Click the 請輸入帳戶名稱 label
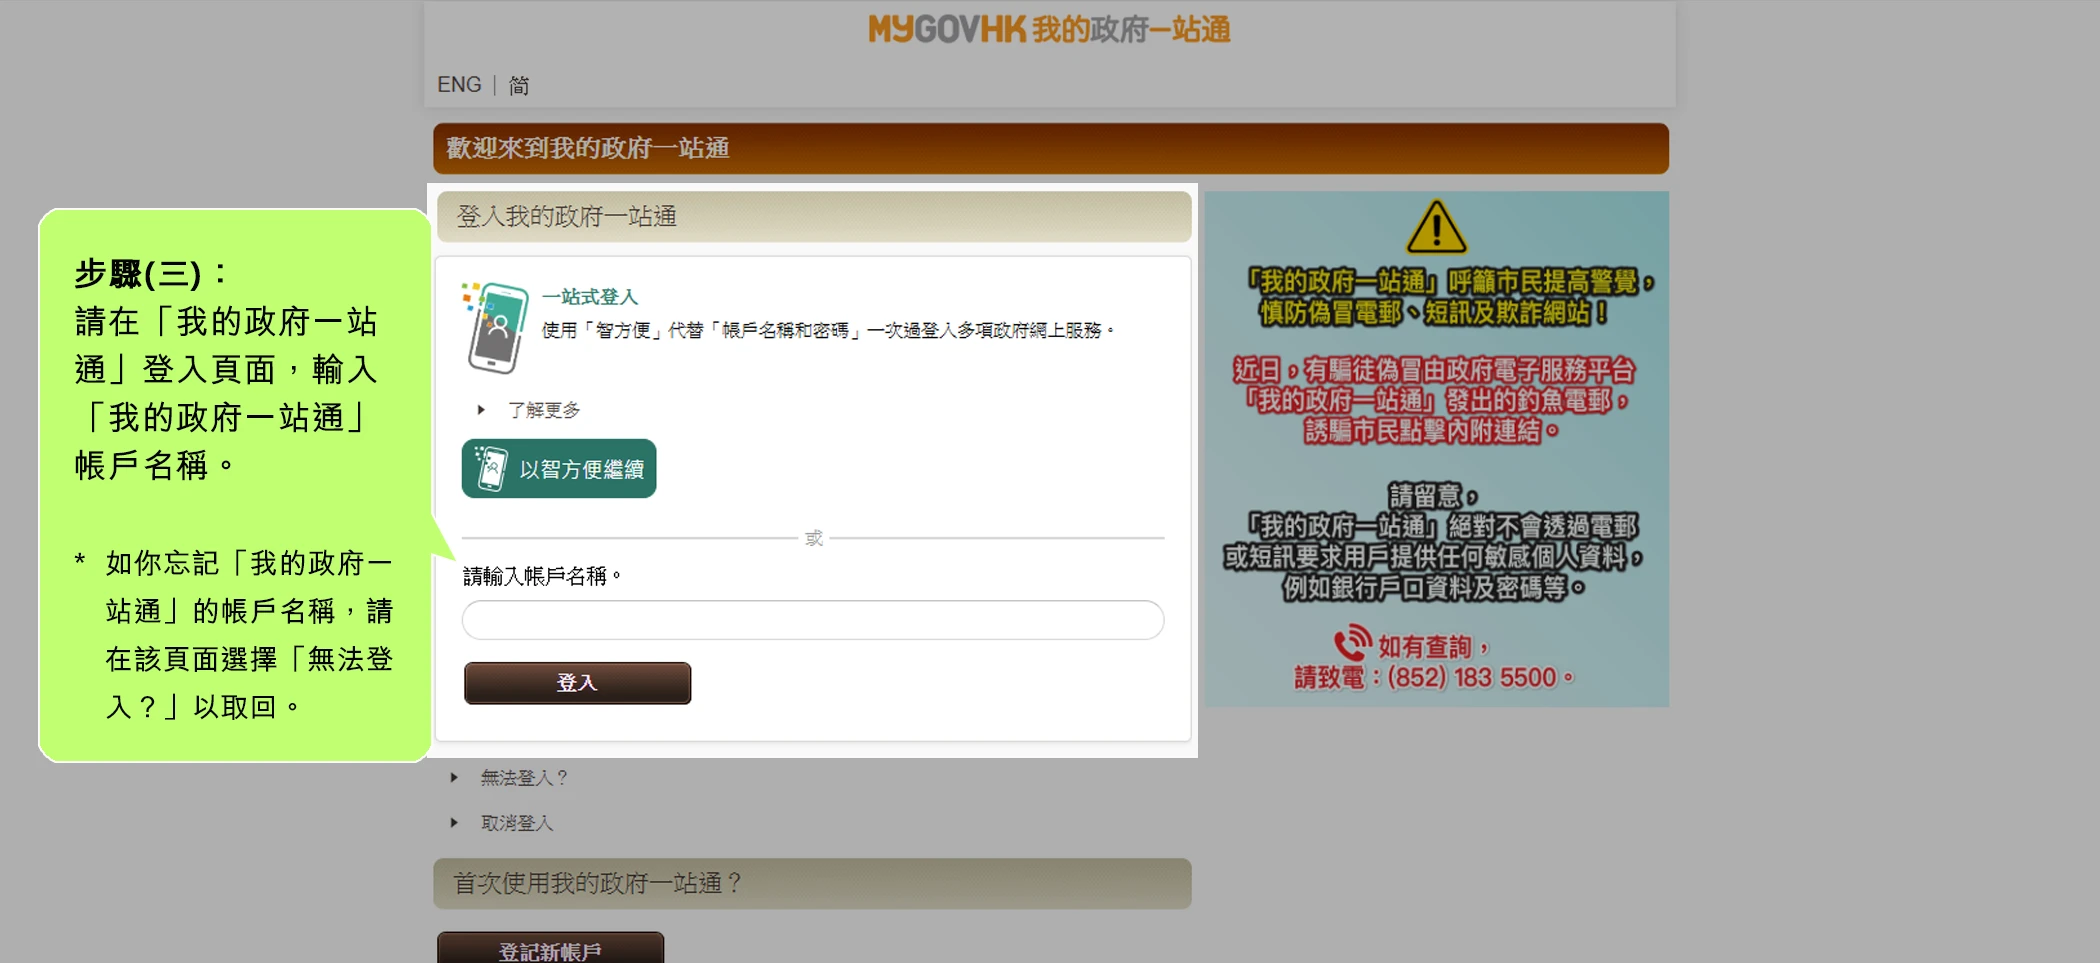2100x963 pixels. coord(542,576)
